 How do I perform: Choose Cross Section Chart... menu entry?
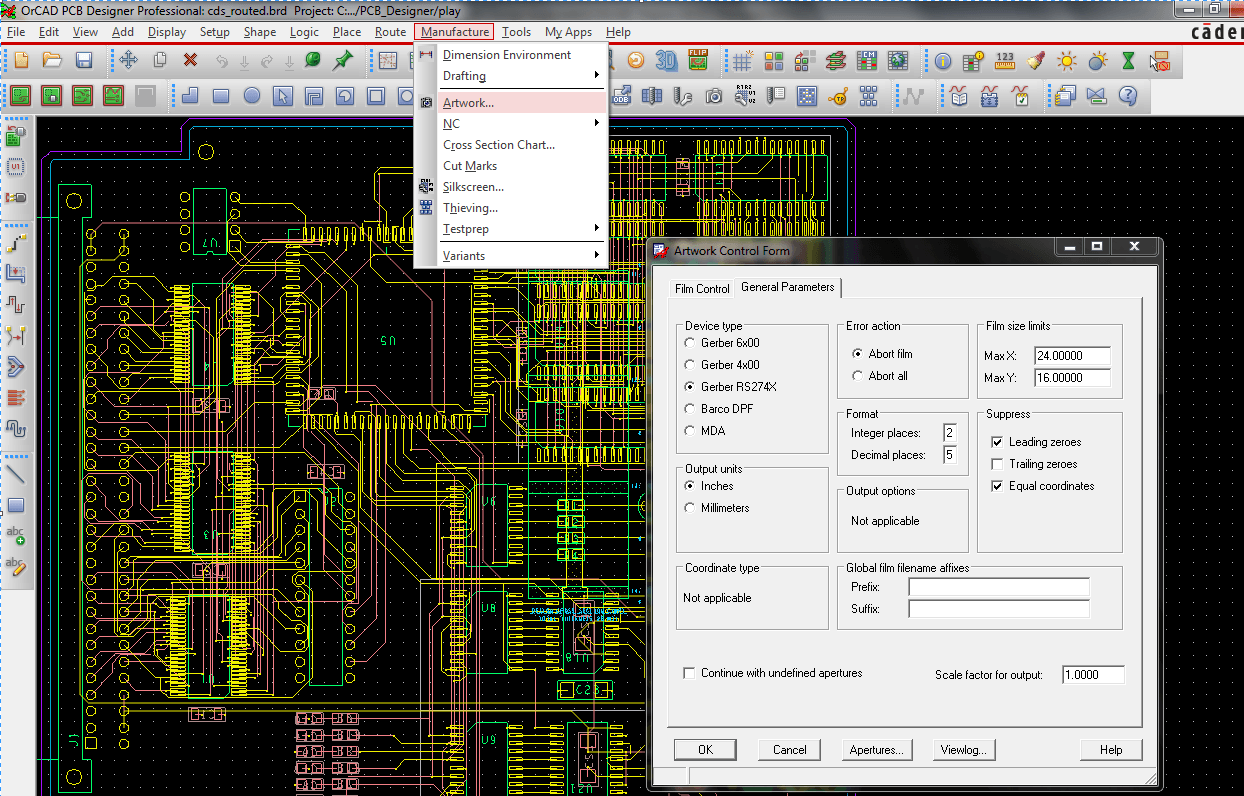[x=510, y=145]
